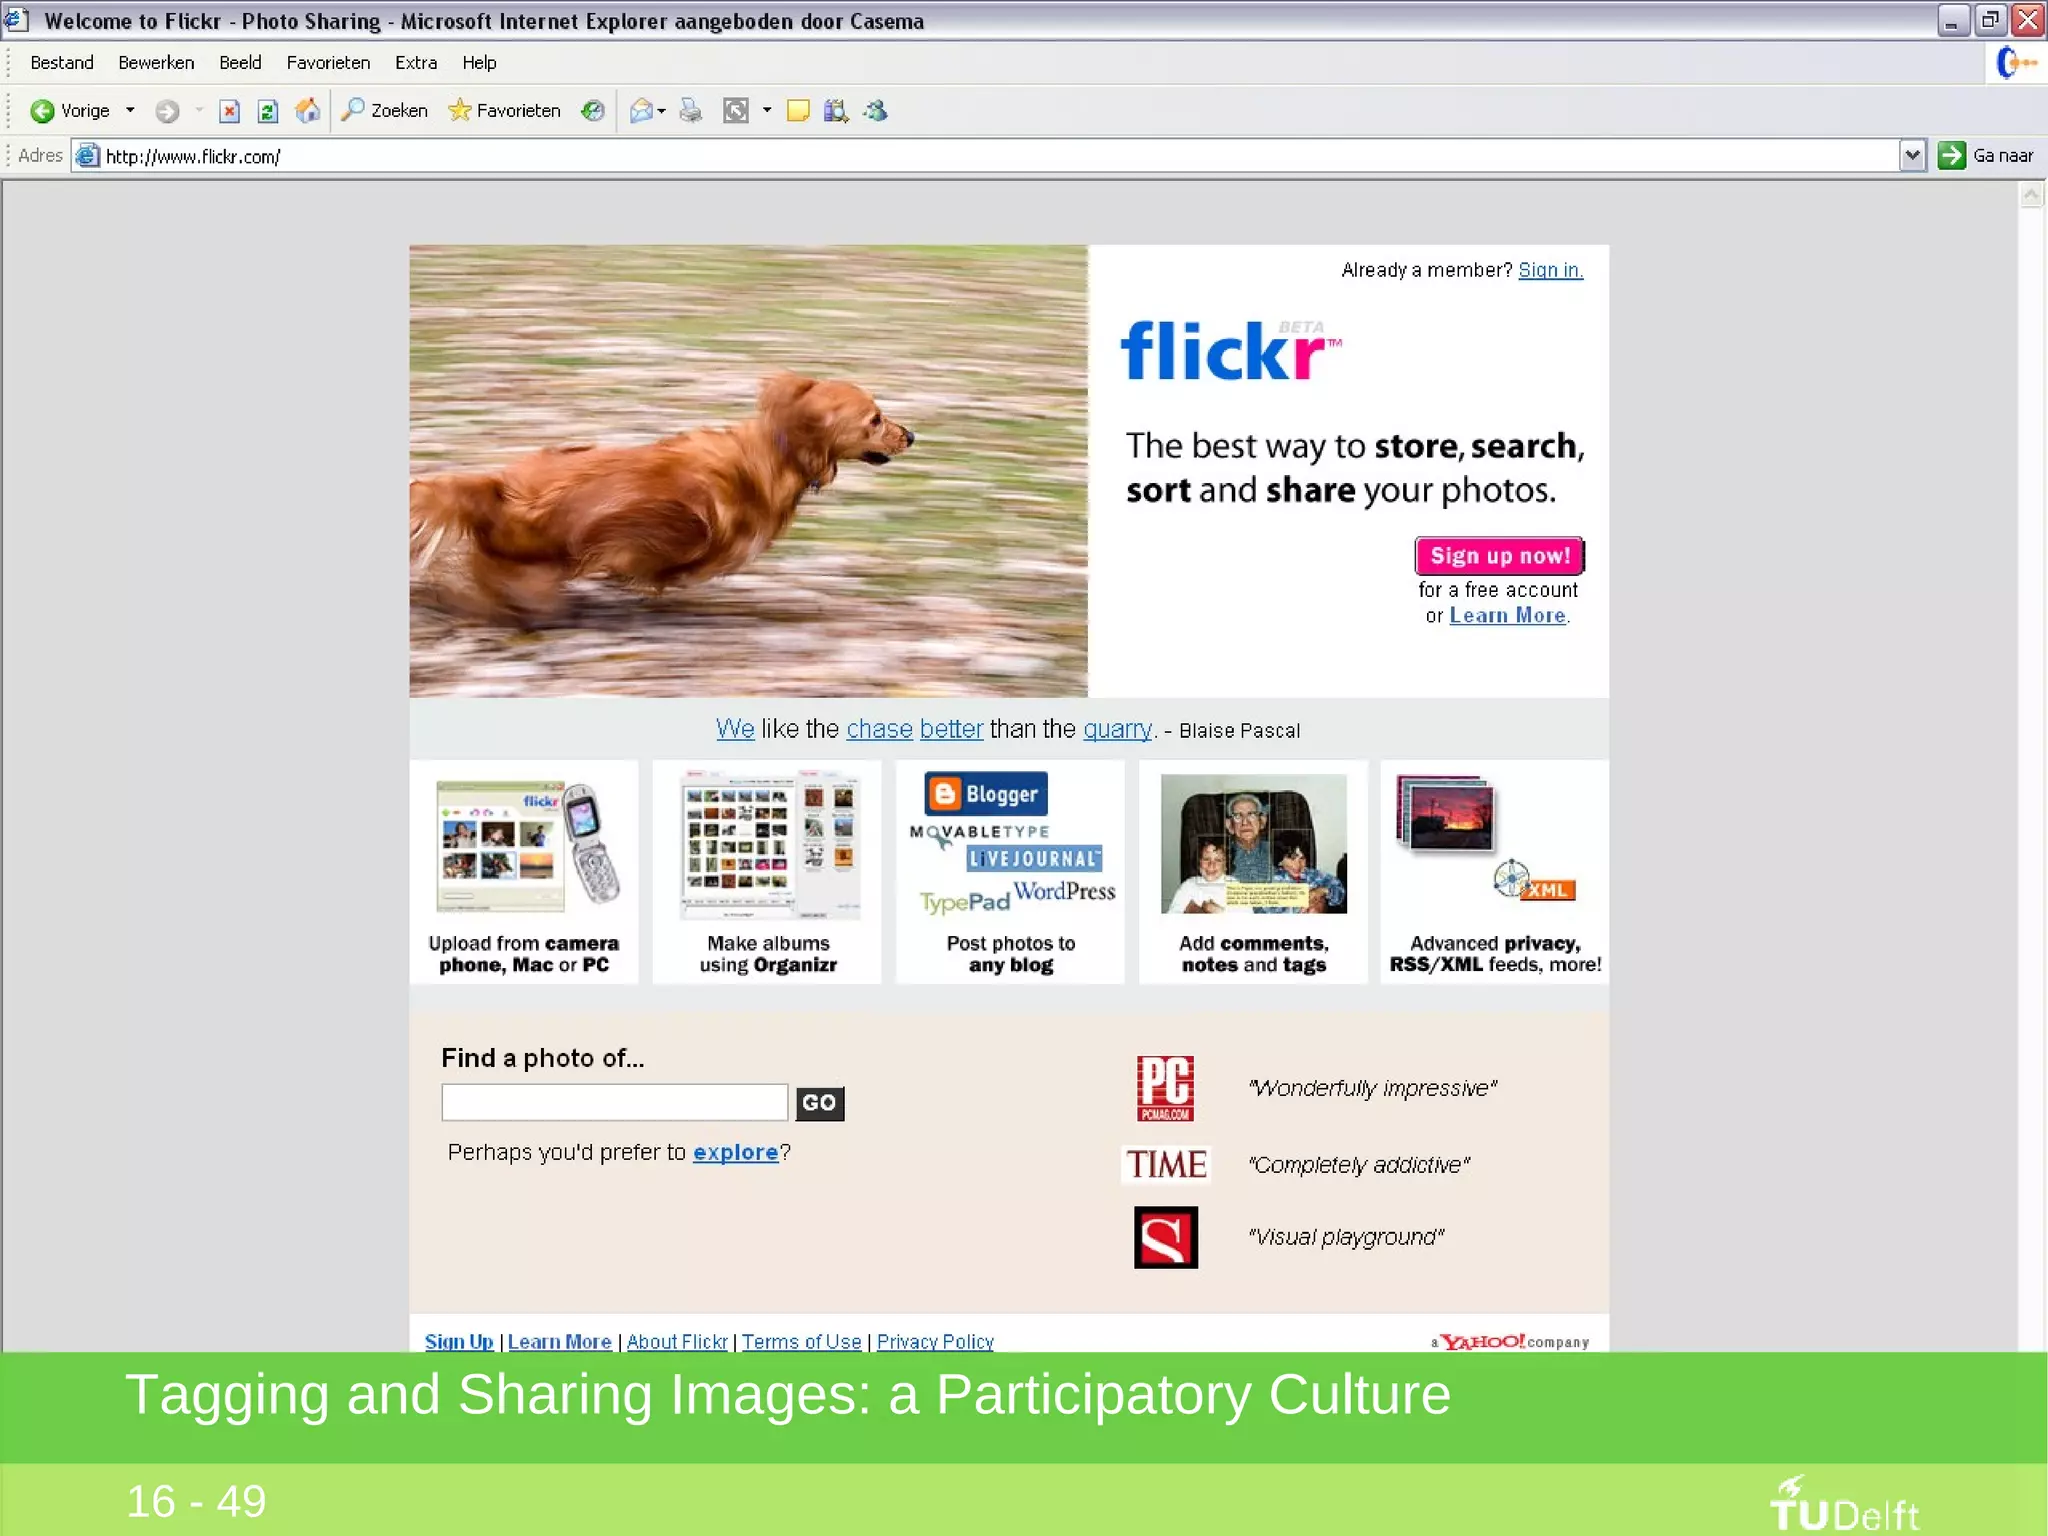Click the scrollbar up arrow
This screenshot has width=2048, height=1536.
[x=2031, y=195]
